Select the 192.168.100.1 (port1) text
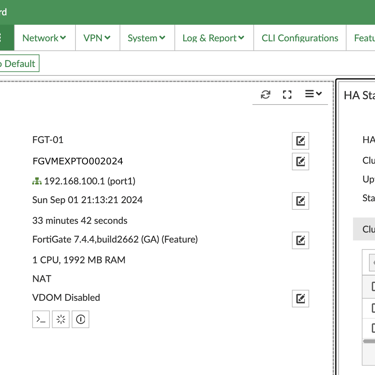The width and height of the screenshot is (375, 375). [x=90, y=181]
